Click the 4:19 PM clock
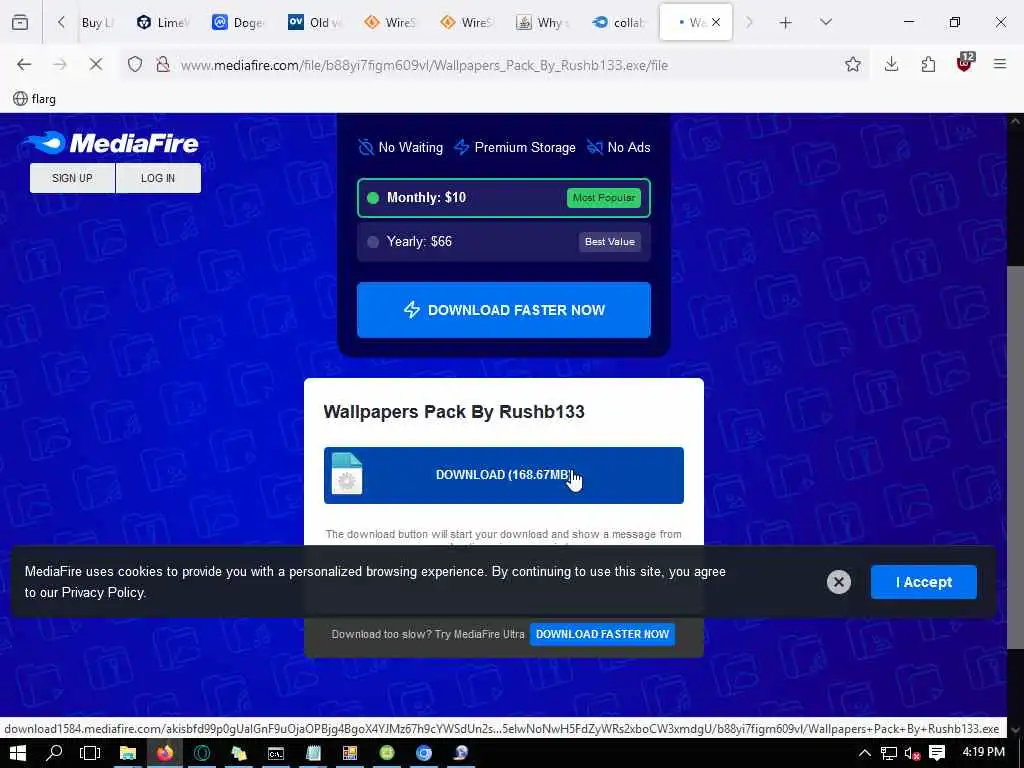Screen dimensions: 1024x768 [x=983, y=752]
